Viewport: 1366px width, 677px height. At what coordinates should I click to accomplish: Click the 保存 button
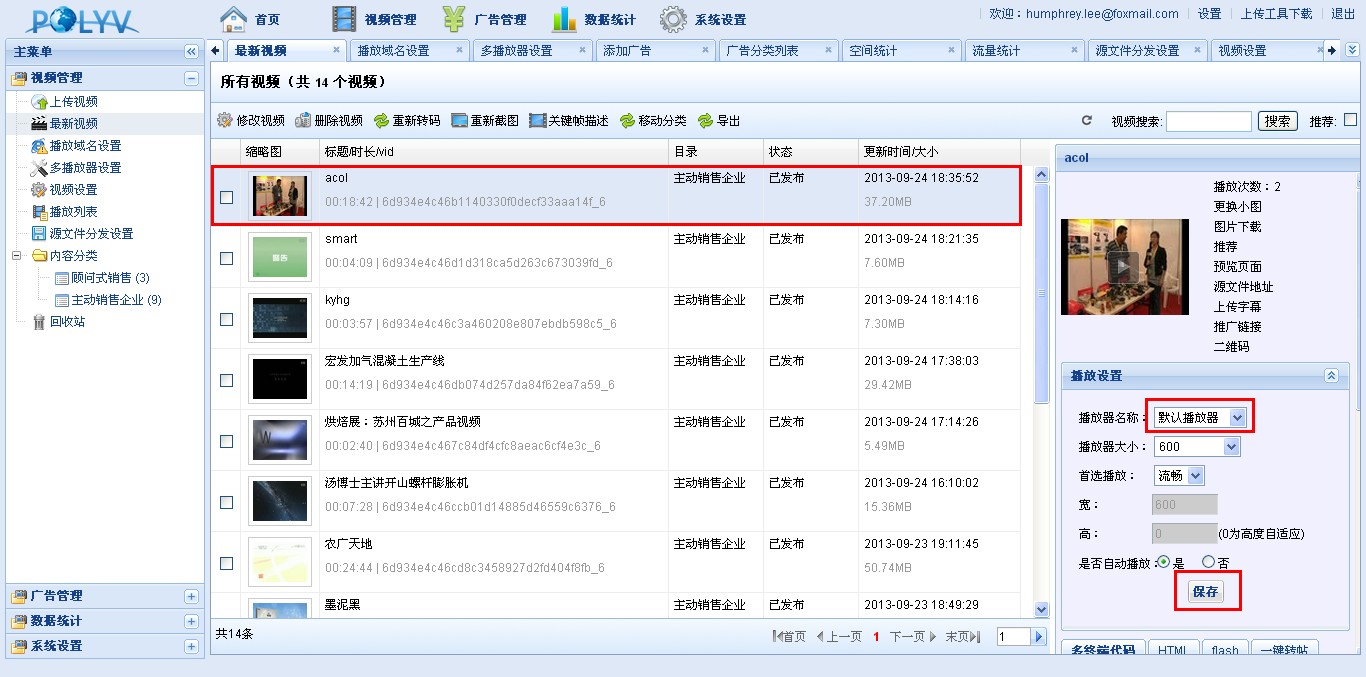[1206, 591]
